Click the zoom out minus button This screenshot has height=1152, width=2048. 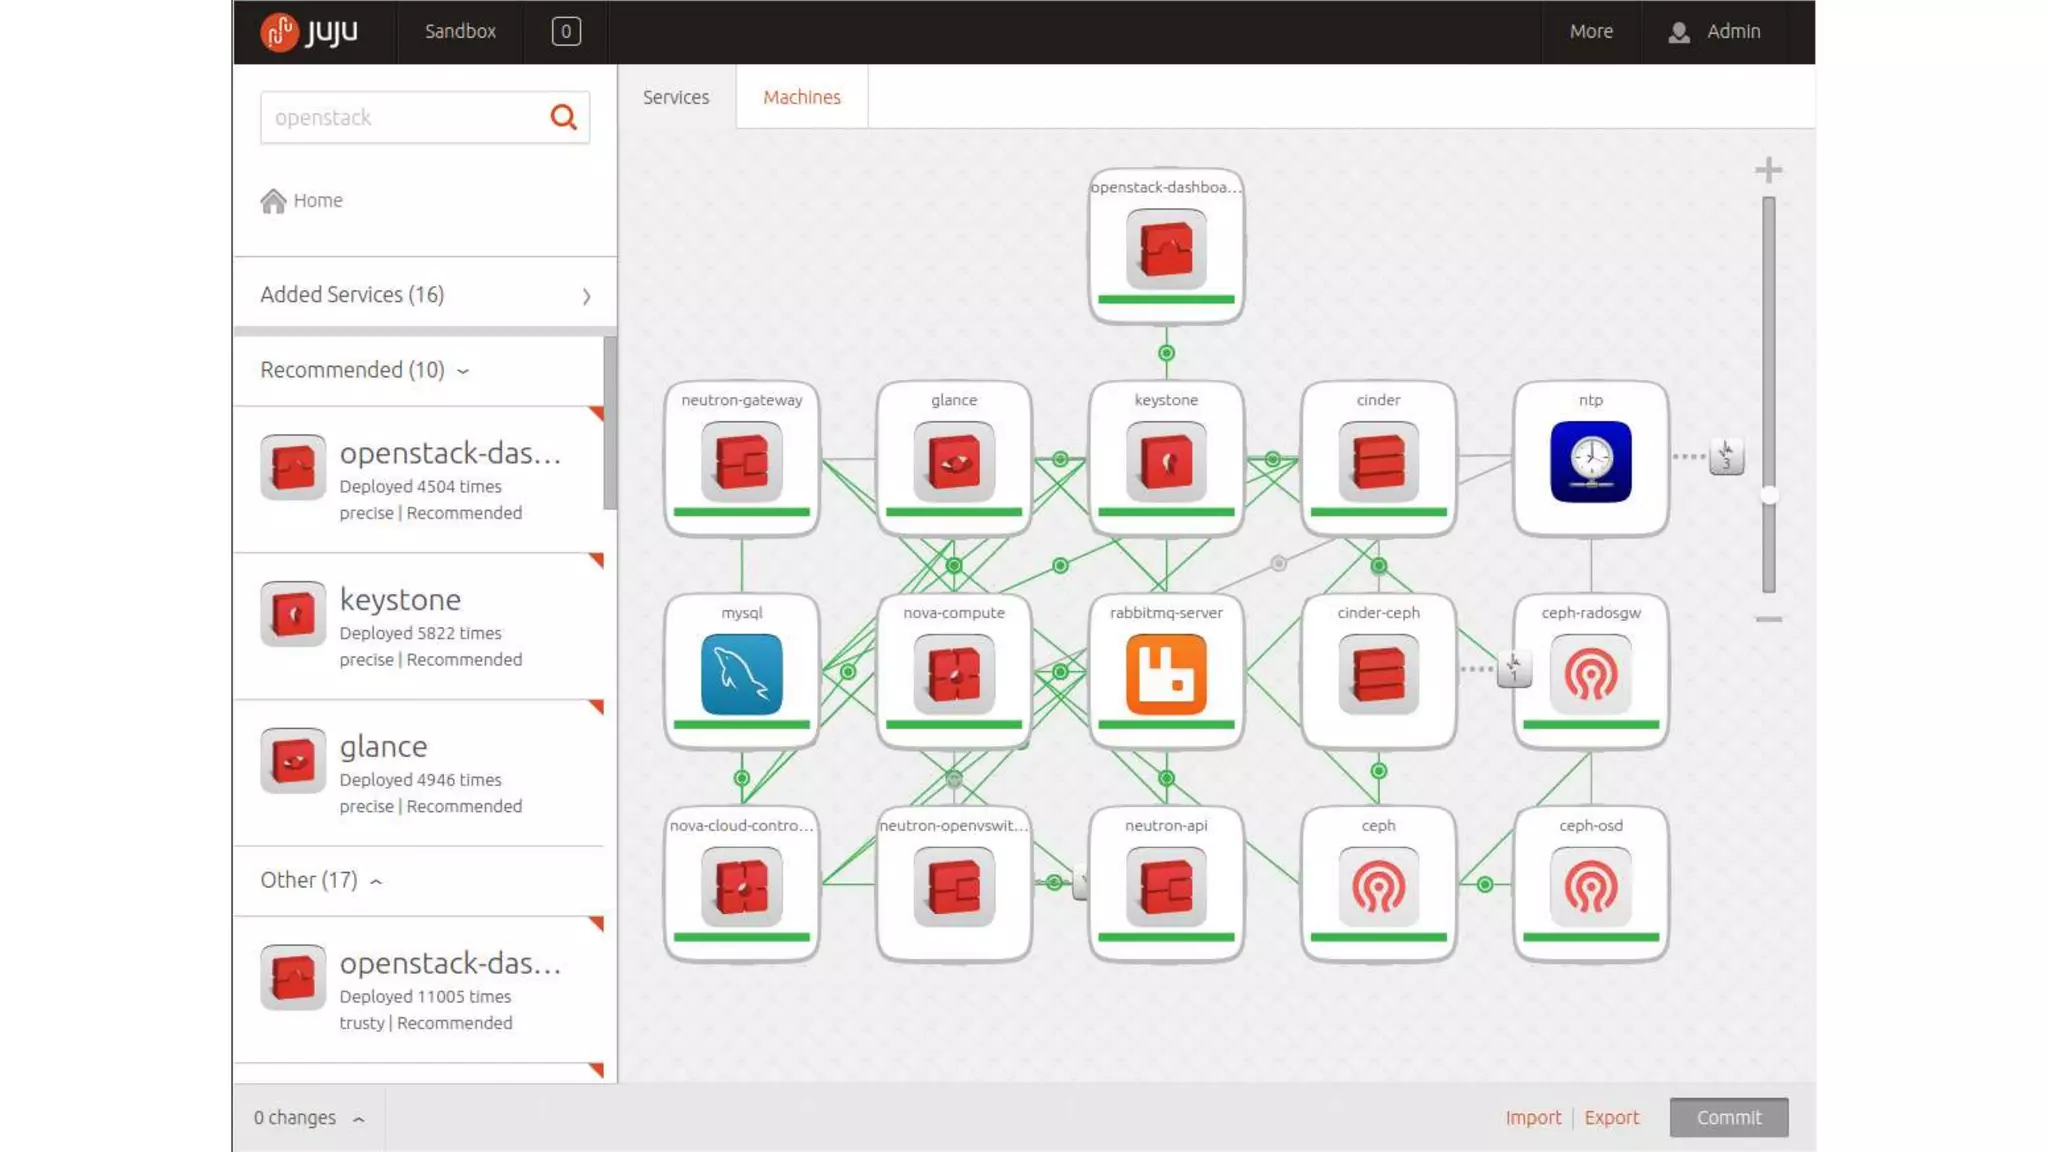tap(1768, 619)
